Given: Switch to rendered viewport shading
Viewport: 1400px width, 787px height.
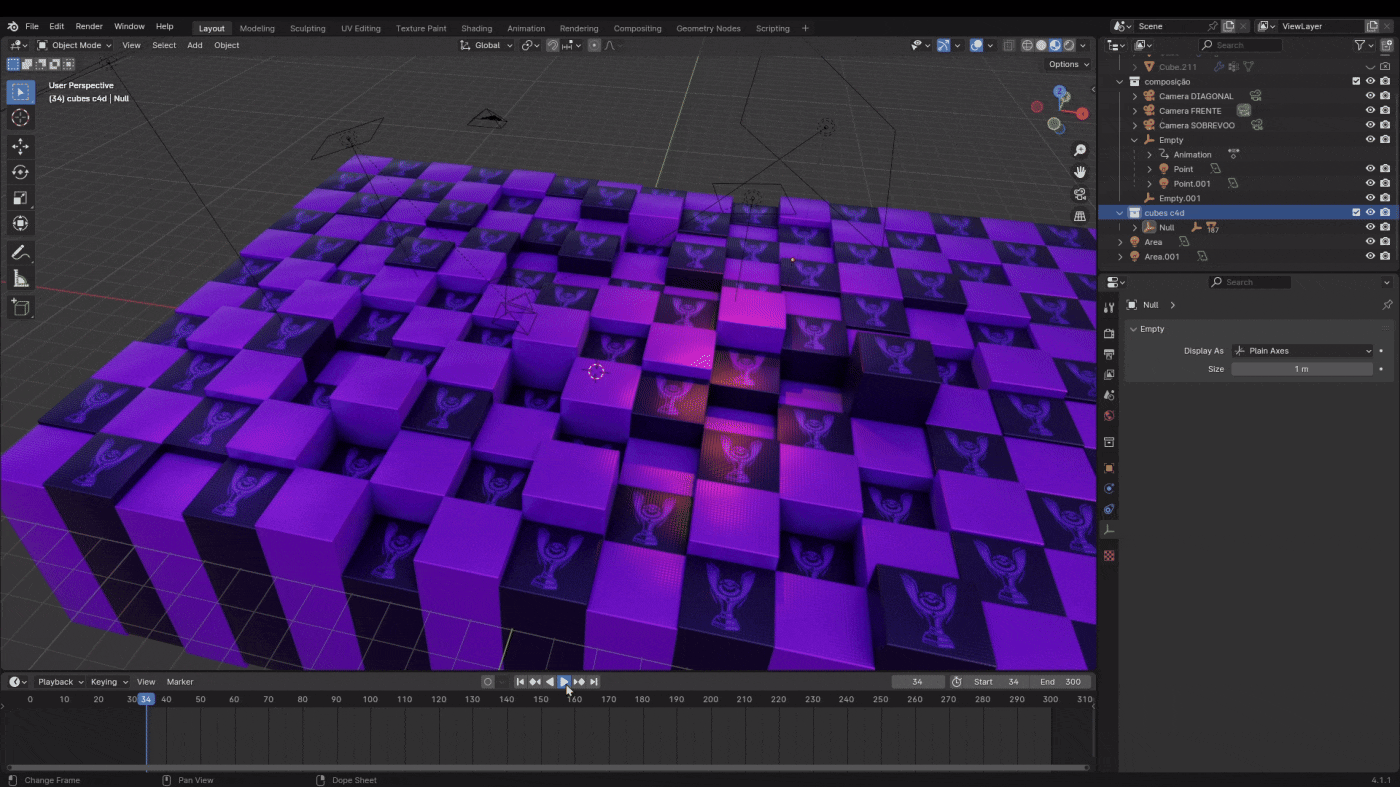Looking at the screenshot, I should (x=1069, y=45).
